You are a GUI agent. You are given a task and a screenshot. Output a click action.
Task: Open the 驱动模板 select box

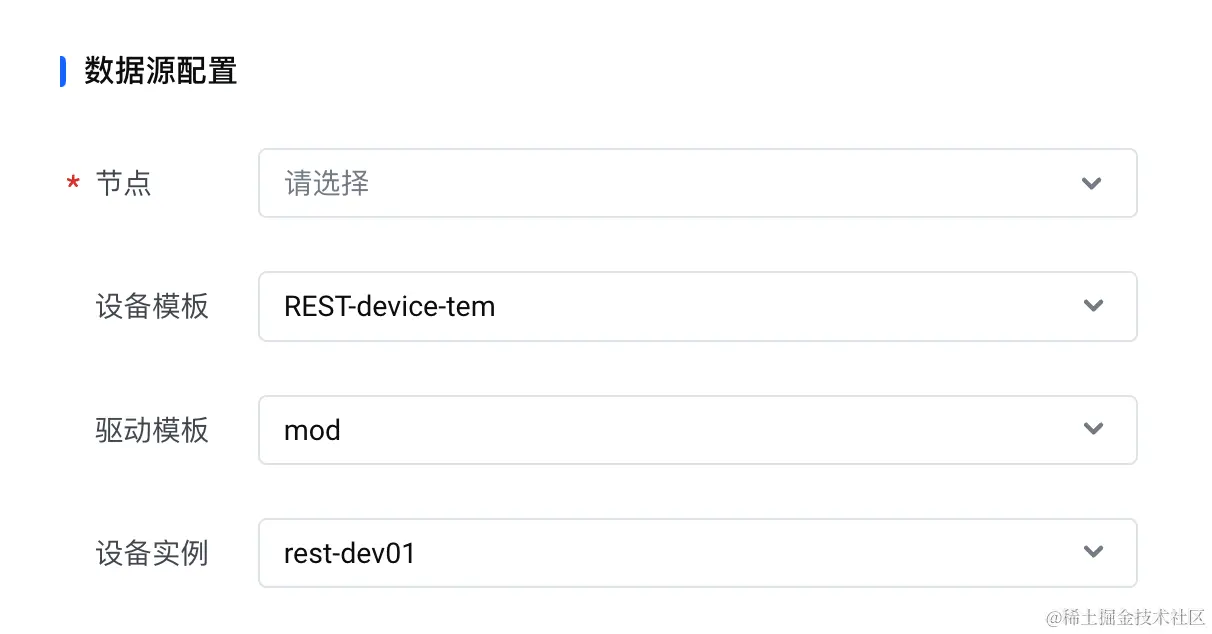697,430
